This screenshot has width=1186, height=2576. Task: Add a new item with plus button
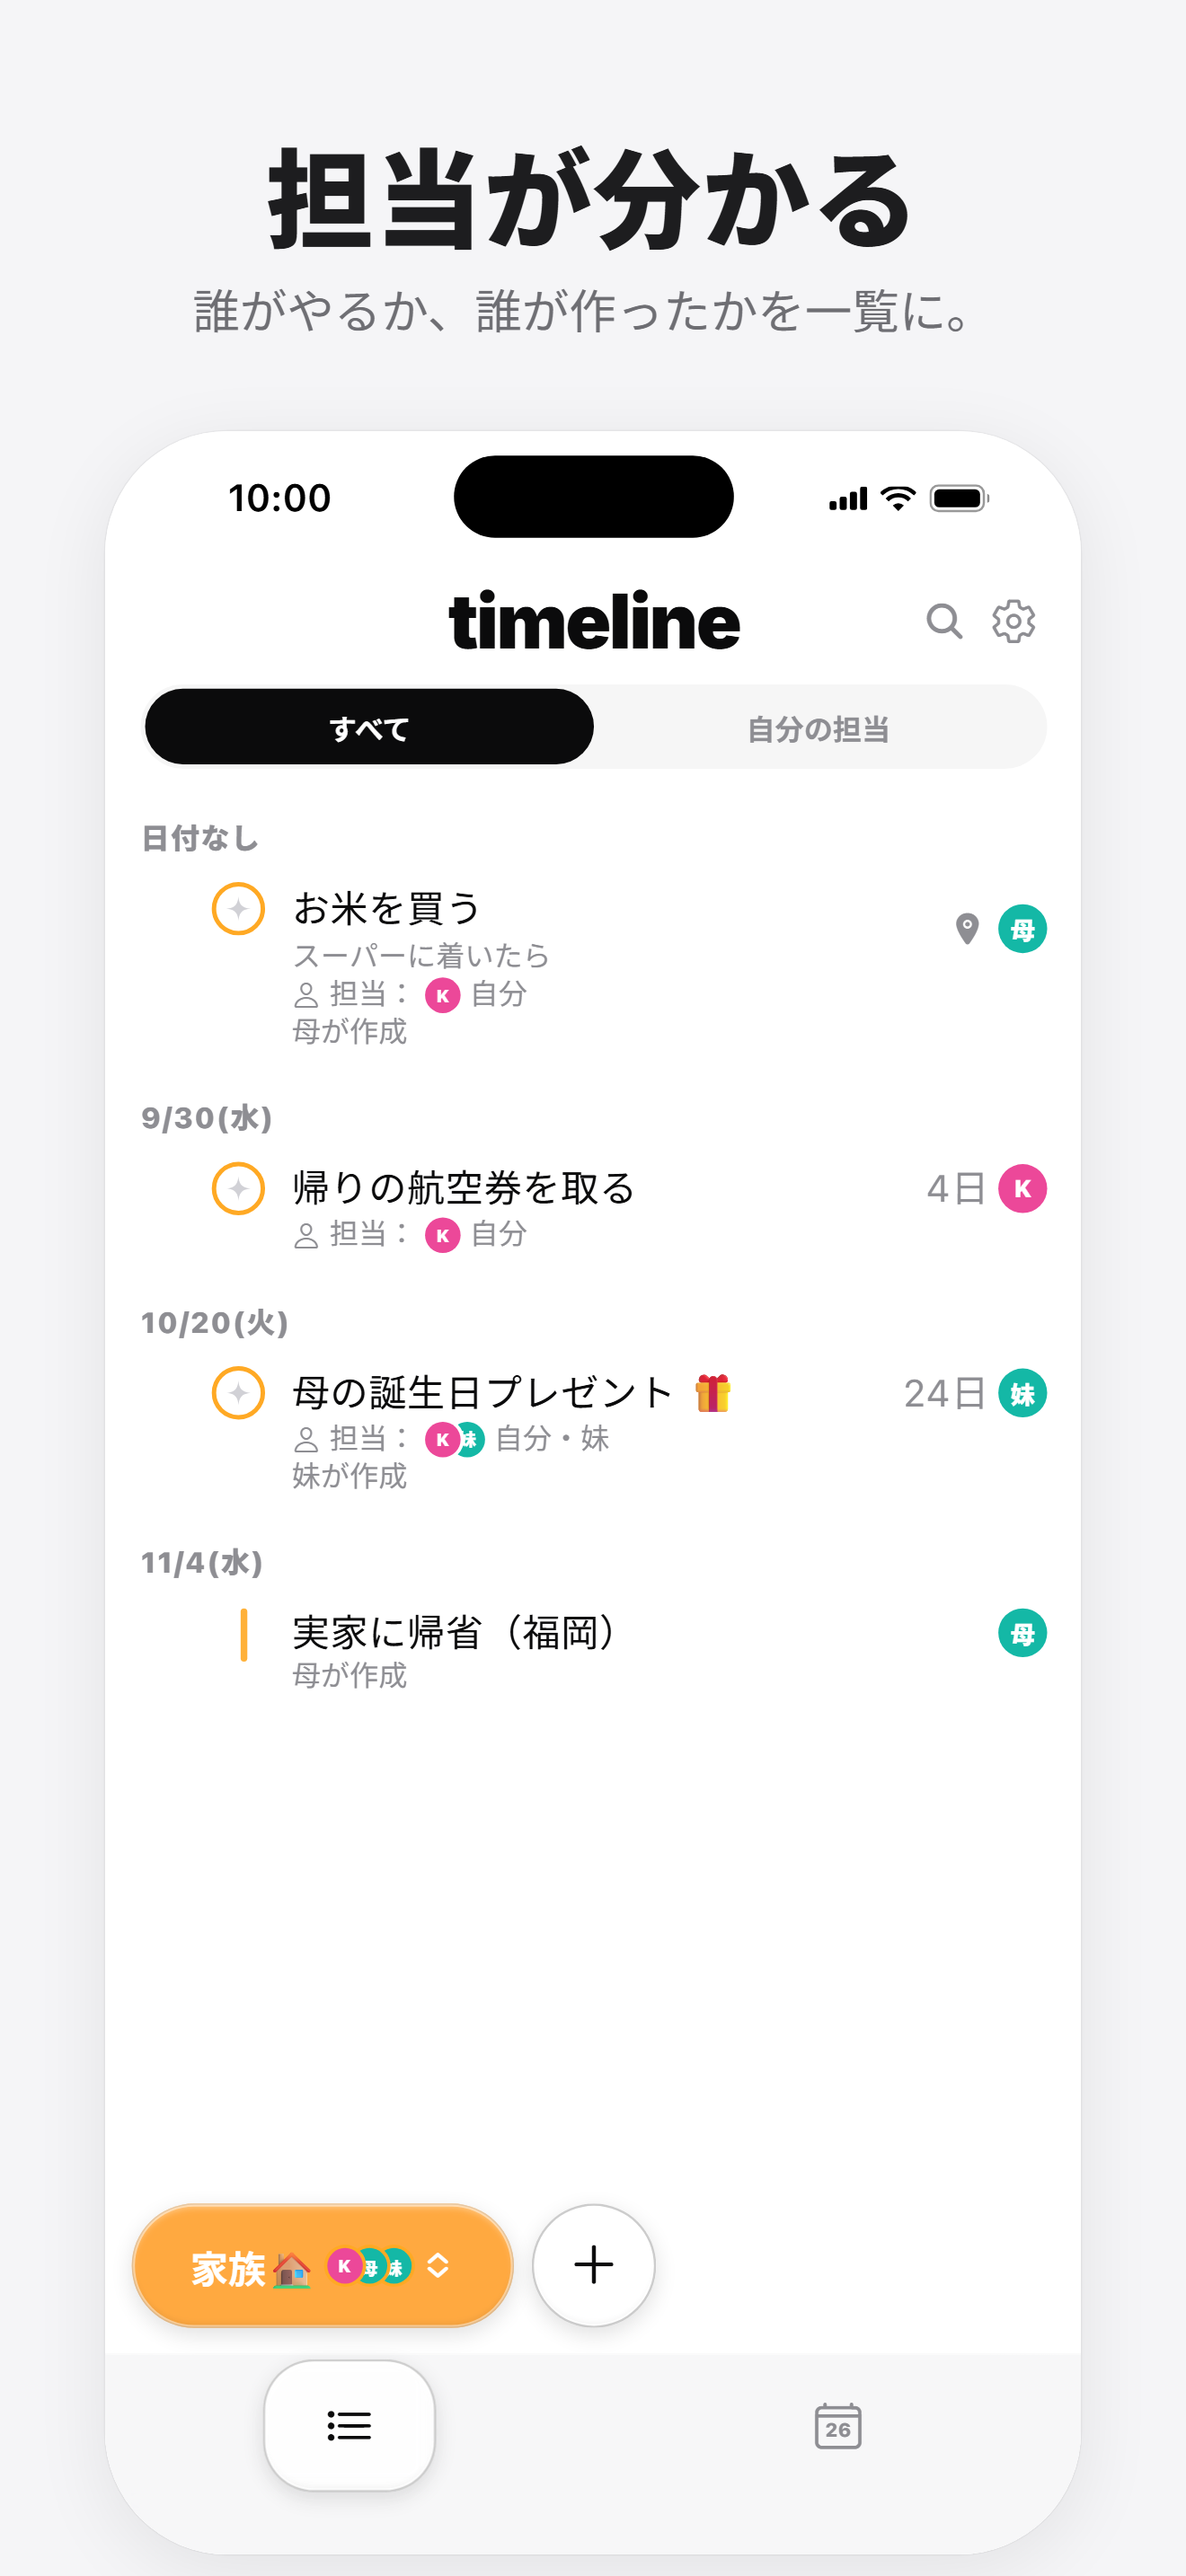coord(593,2265)
